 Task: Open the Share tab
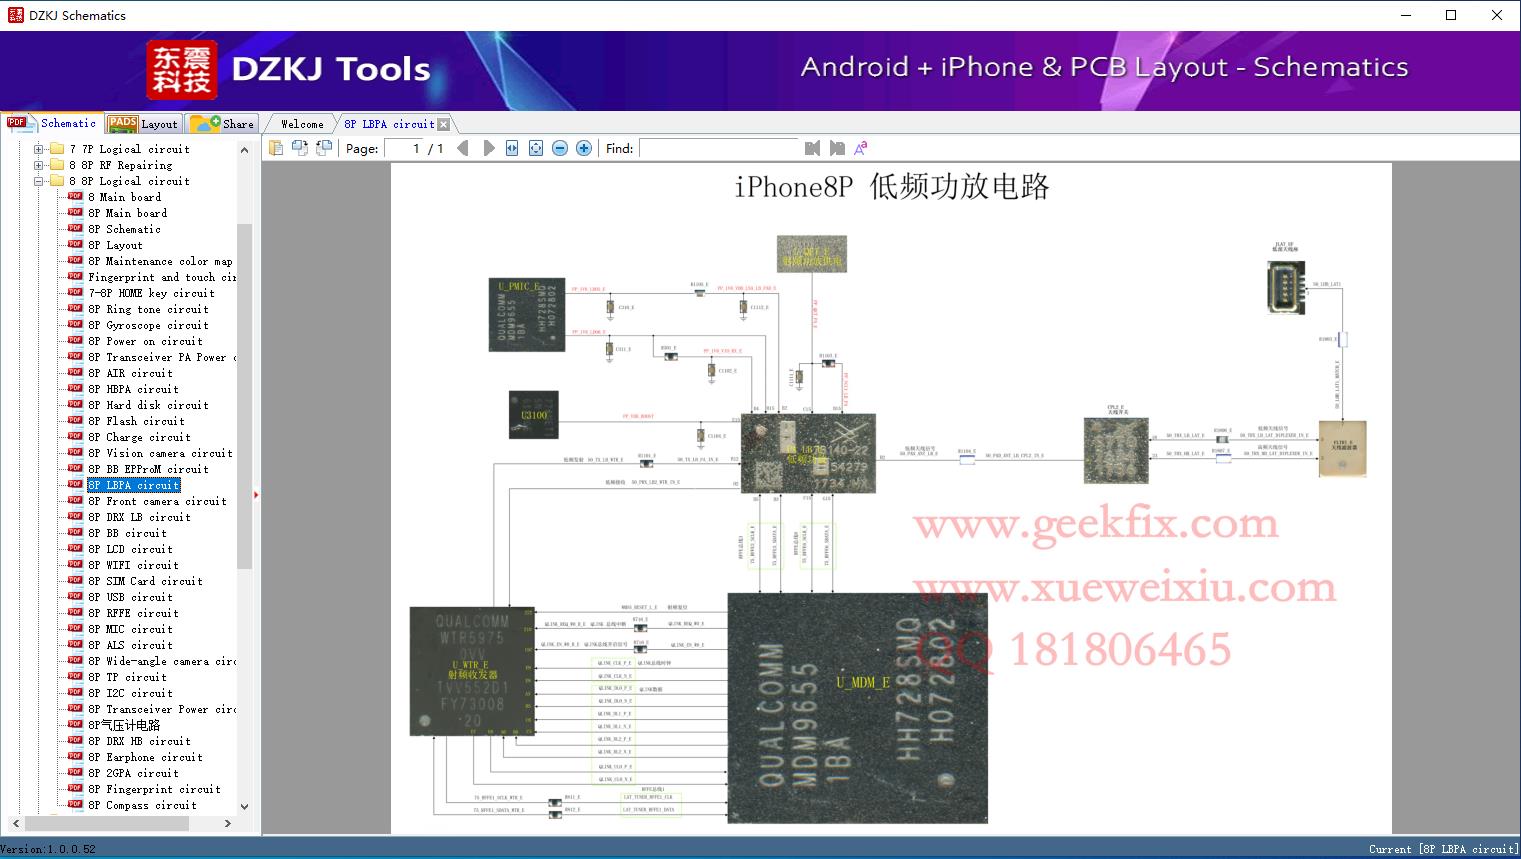(222, 123)
